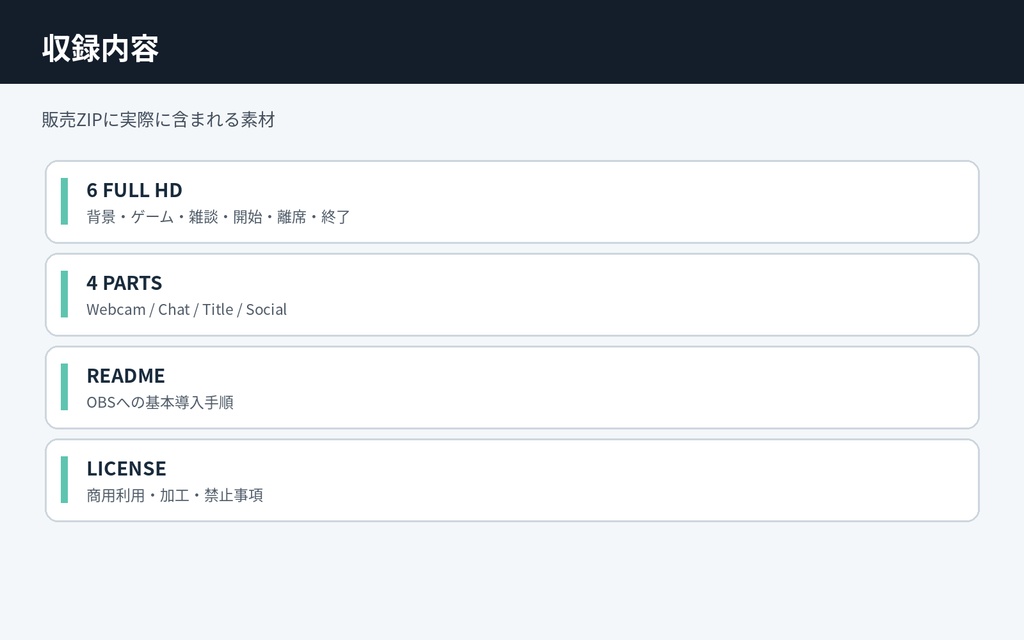Click the green accent bar beside README
1024x640 pixels.
click(x=64, y=387)
